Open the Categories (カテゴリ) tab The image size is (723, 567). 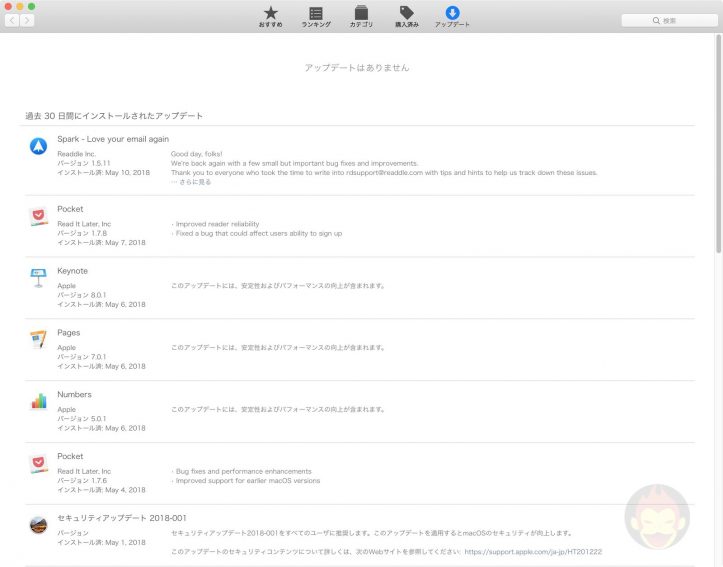click(x=361, y=17)
